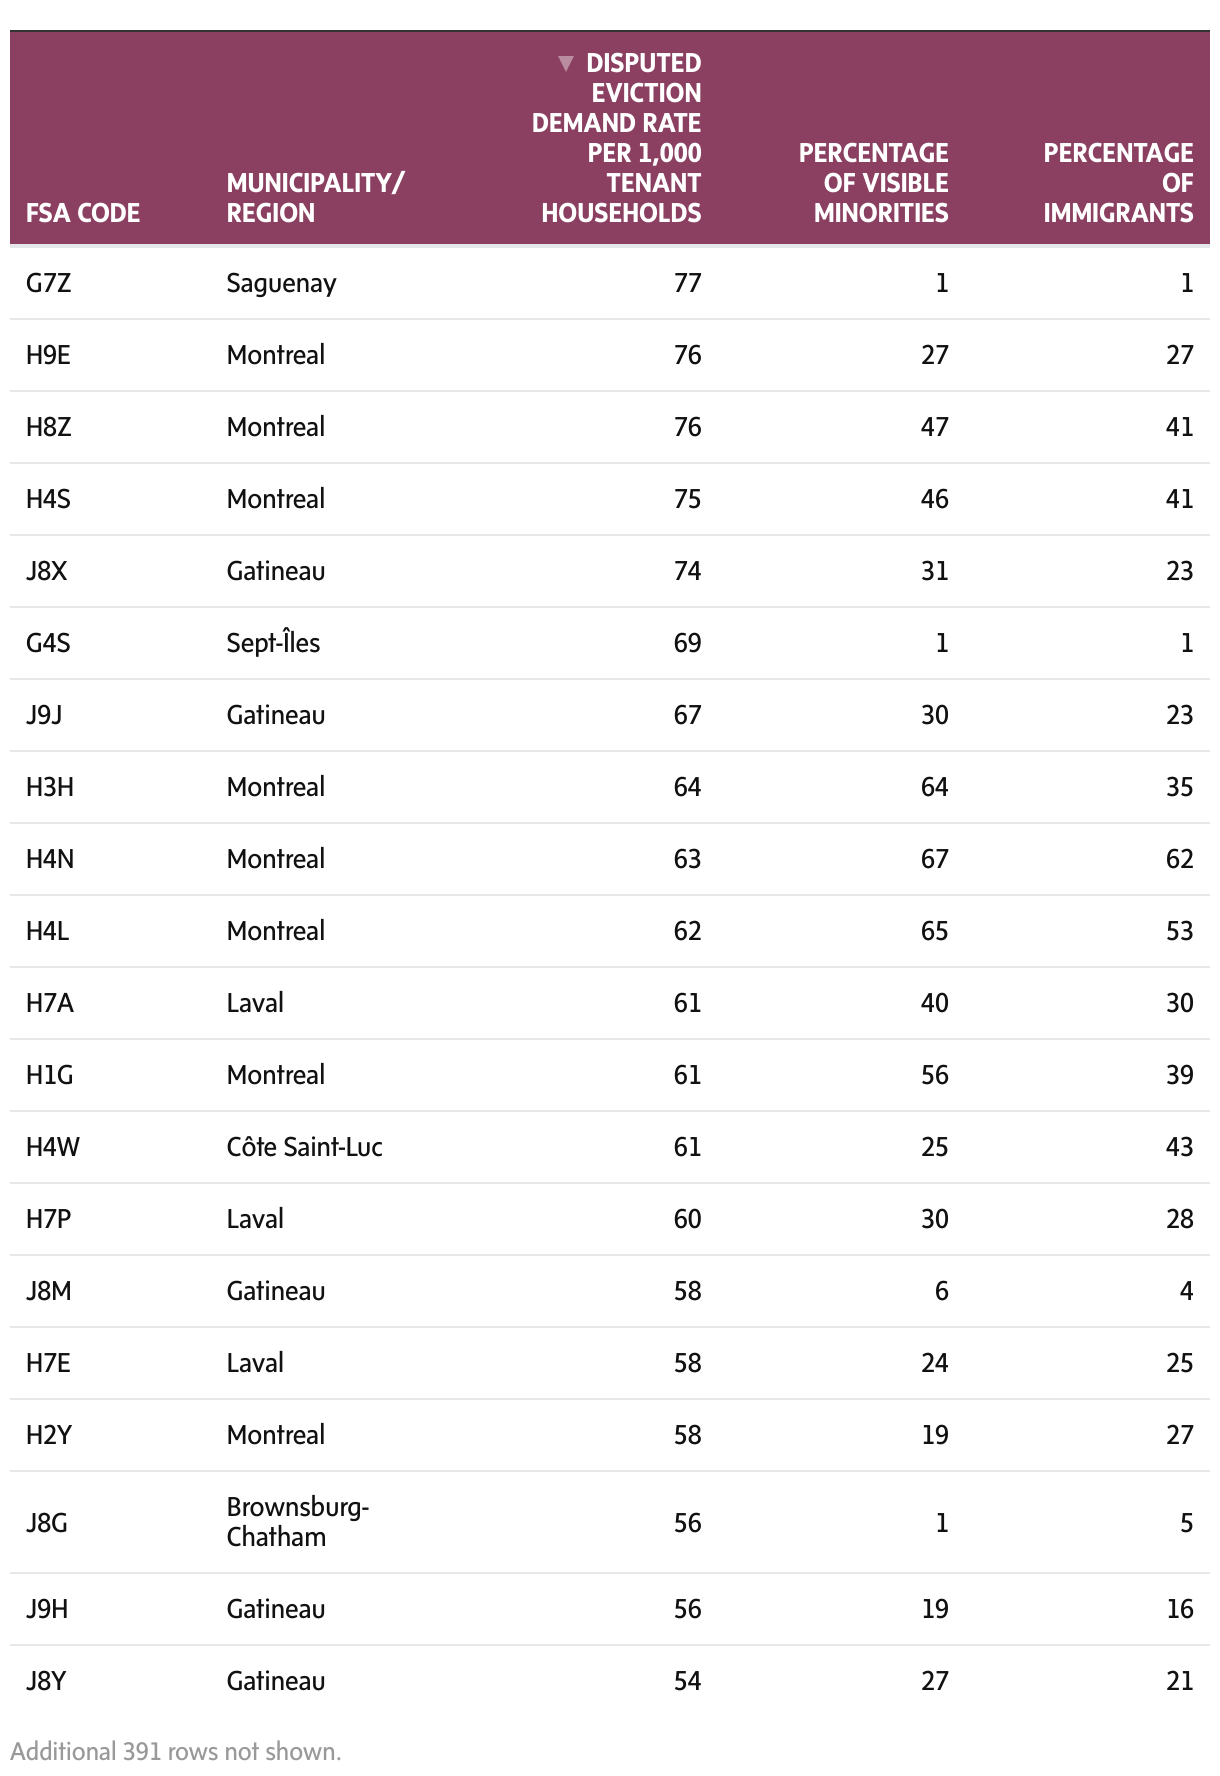Select the J9H FSA code cell
The width and height of the screenshot is (1220, 1776).
tap(47, 1609)
